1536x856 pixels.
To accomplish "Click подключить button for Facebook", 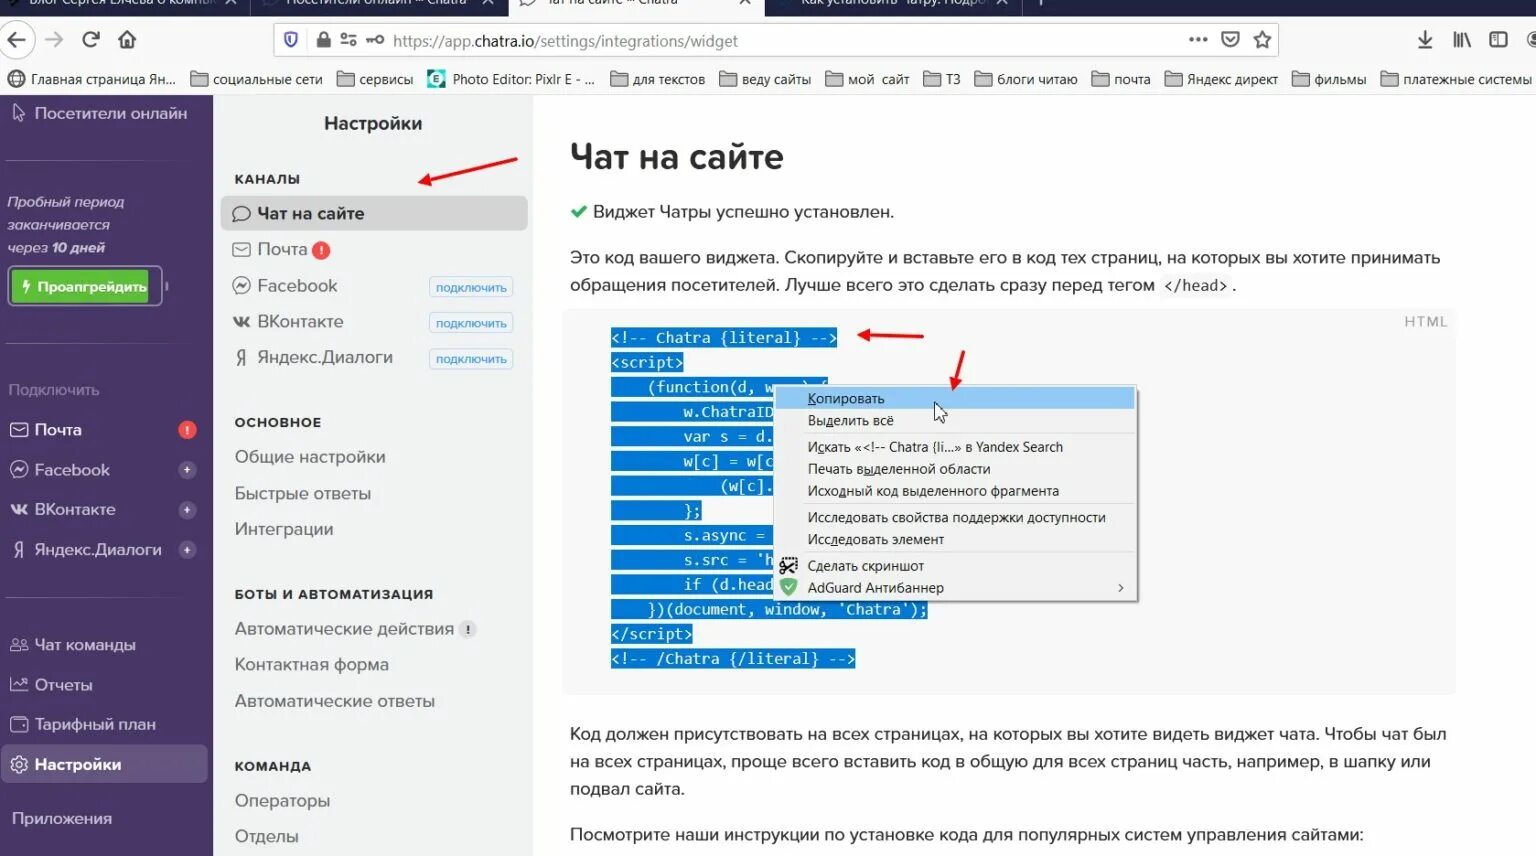I will click(471, 287).
